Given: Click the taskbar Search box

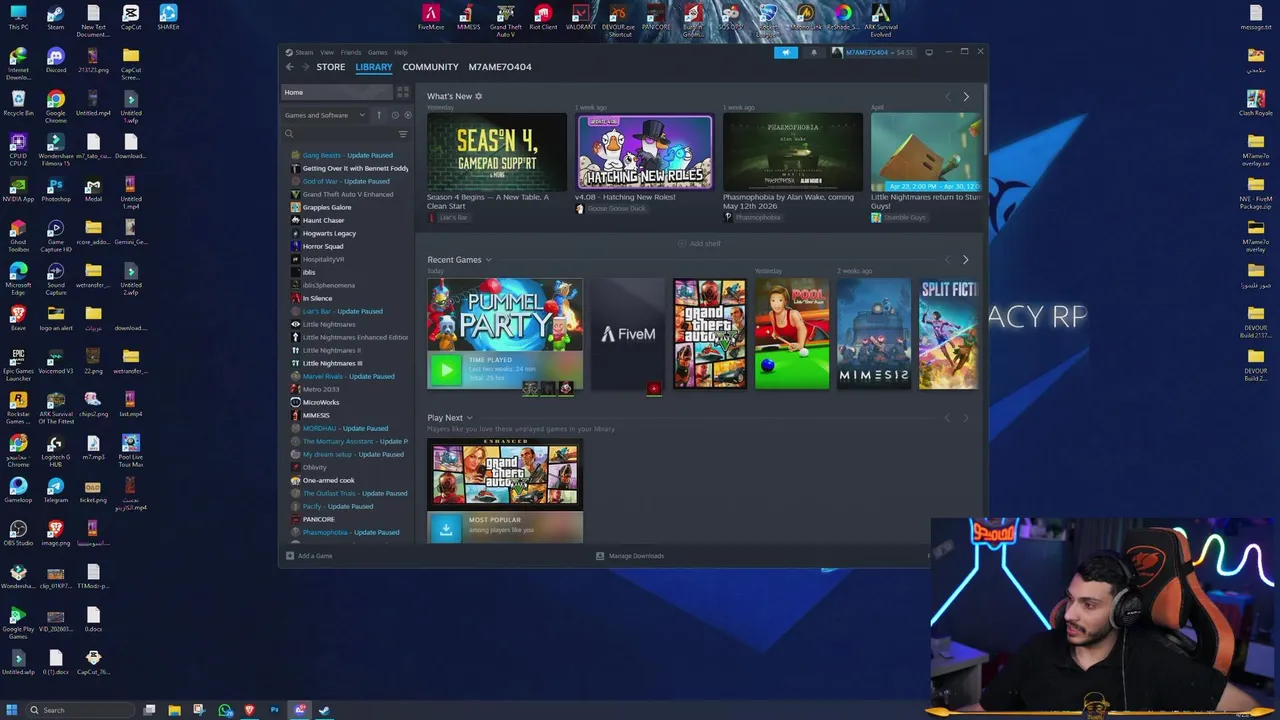Looking at the screenshot, I should (x=80, y=710).
